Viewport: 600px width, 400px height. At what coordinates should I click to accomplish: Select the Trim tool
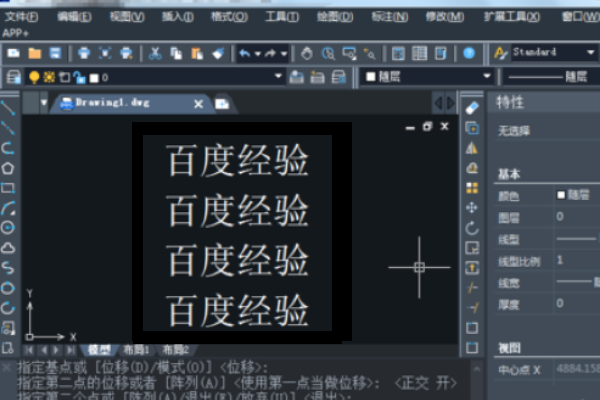pyautogui.click(x=472, y=287)
